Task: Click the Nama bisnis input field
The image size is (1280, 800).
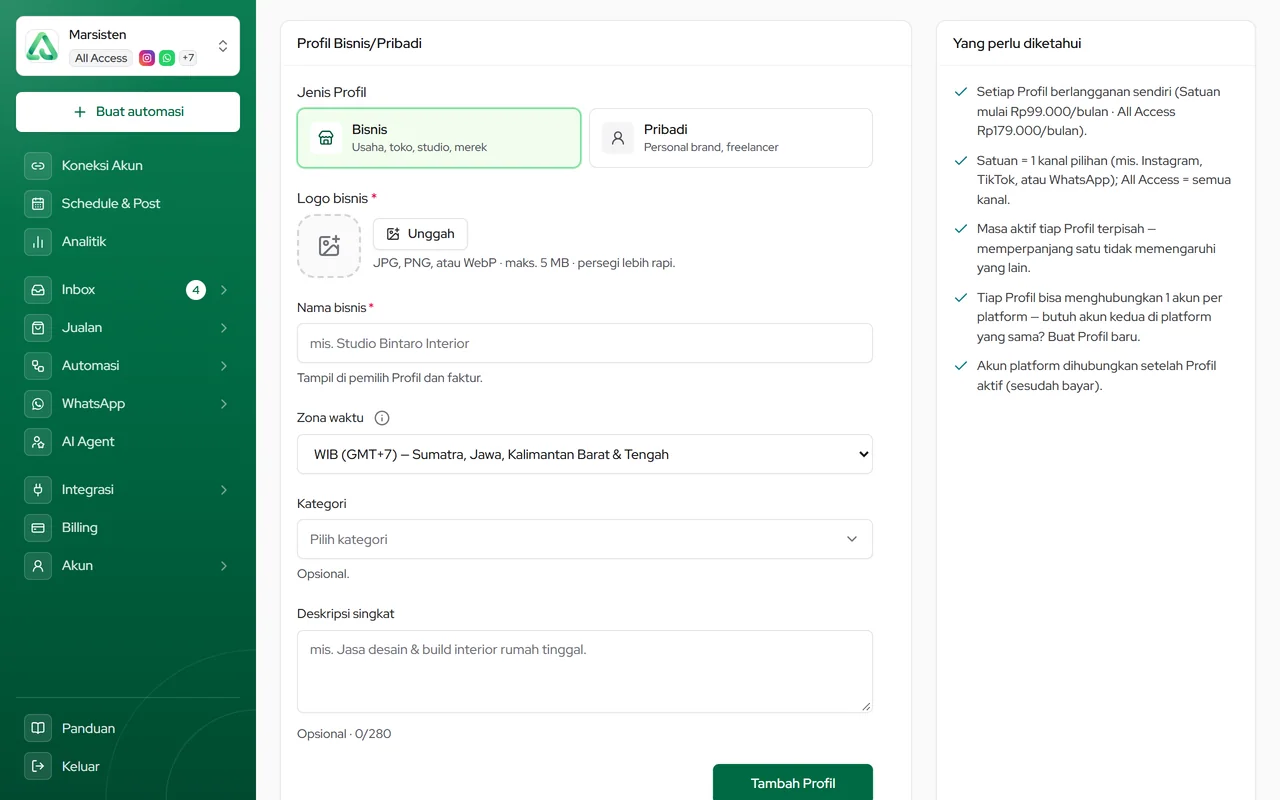Action: [x=585, y=343]
